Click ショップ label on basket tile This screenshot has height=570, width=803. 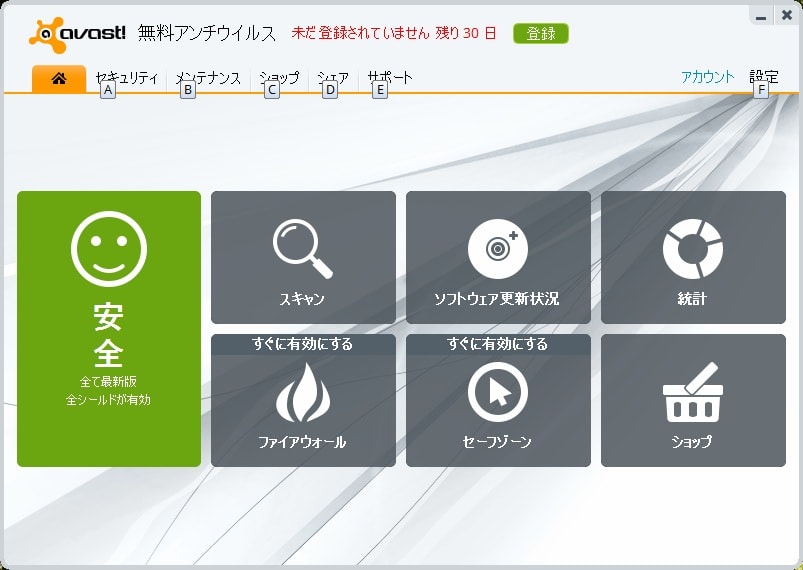click(692, 442)
